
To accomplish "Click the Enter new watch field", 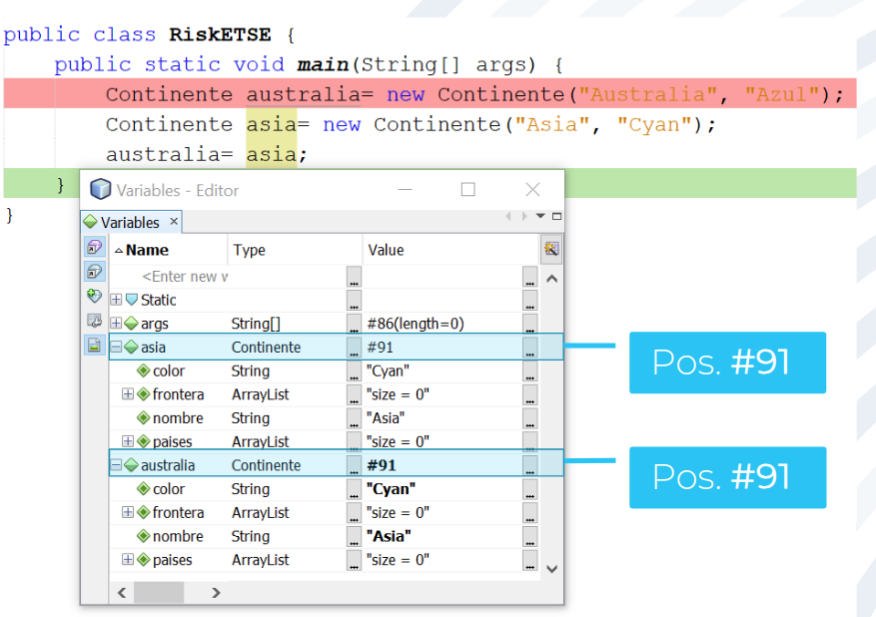I will 185,277.
